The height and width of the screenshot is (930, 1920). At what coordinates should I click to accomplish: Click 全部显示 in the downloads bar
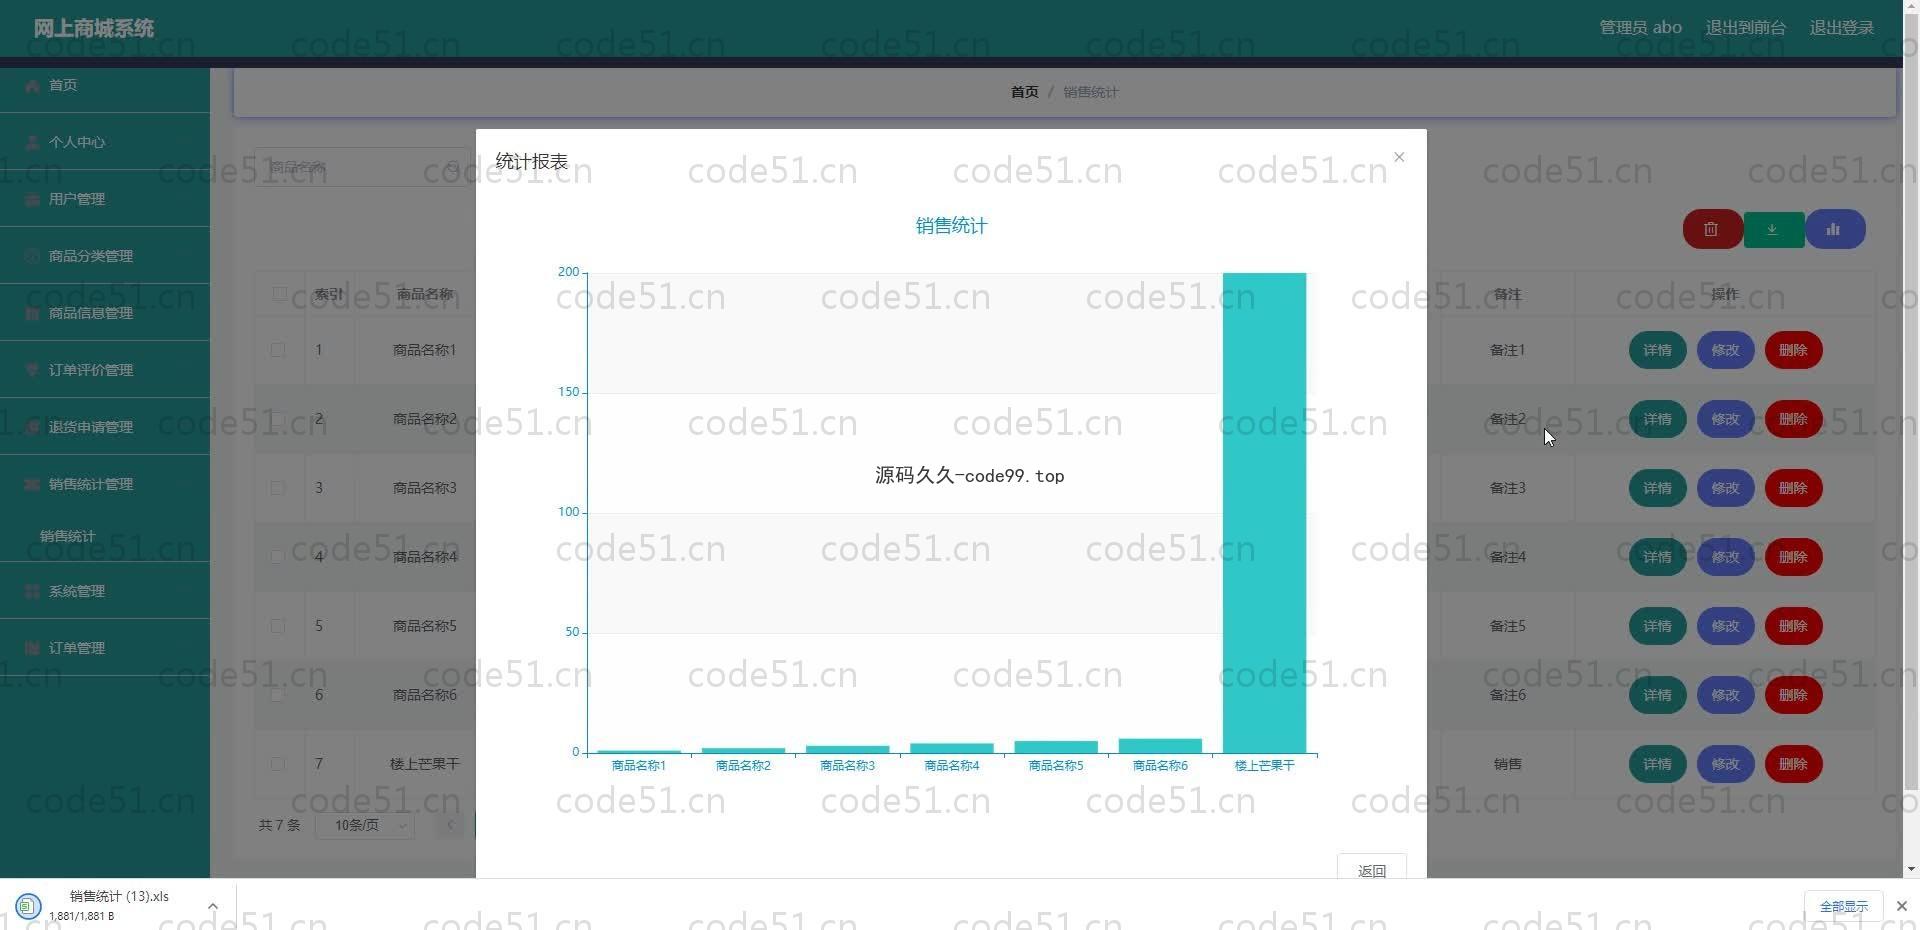tap(1843, 906)
